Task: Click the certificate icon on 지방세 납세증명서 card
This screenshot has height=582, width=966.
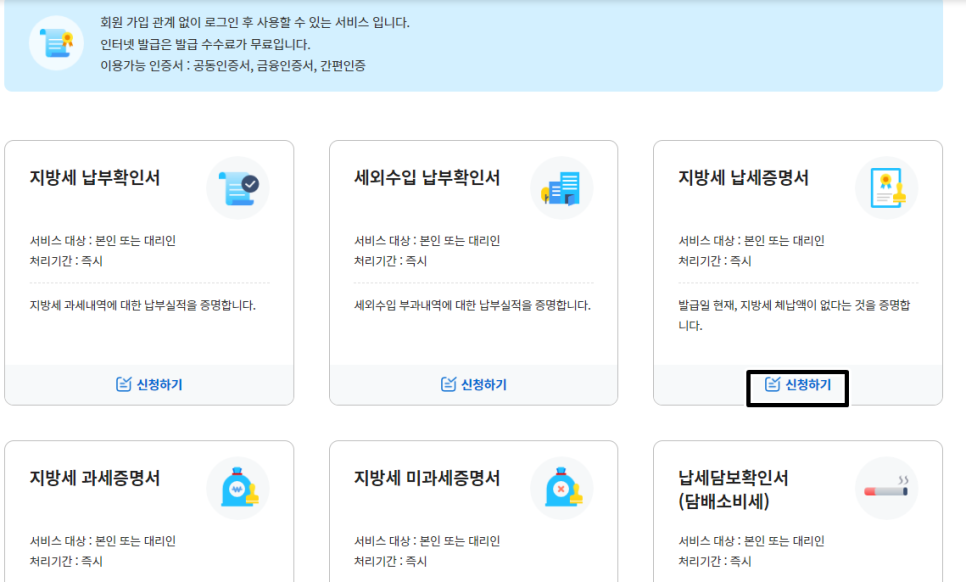Action: click(886, 187)
